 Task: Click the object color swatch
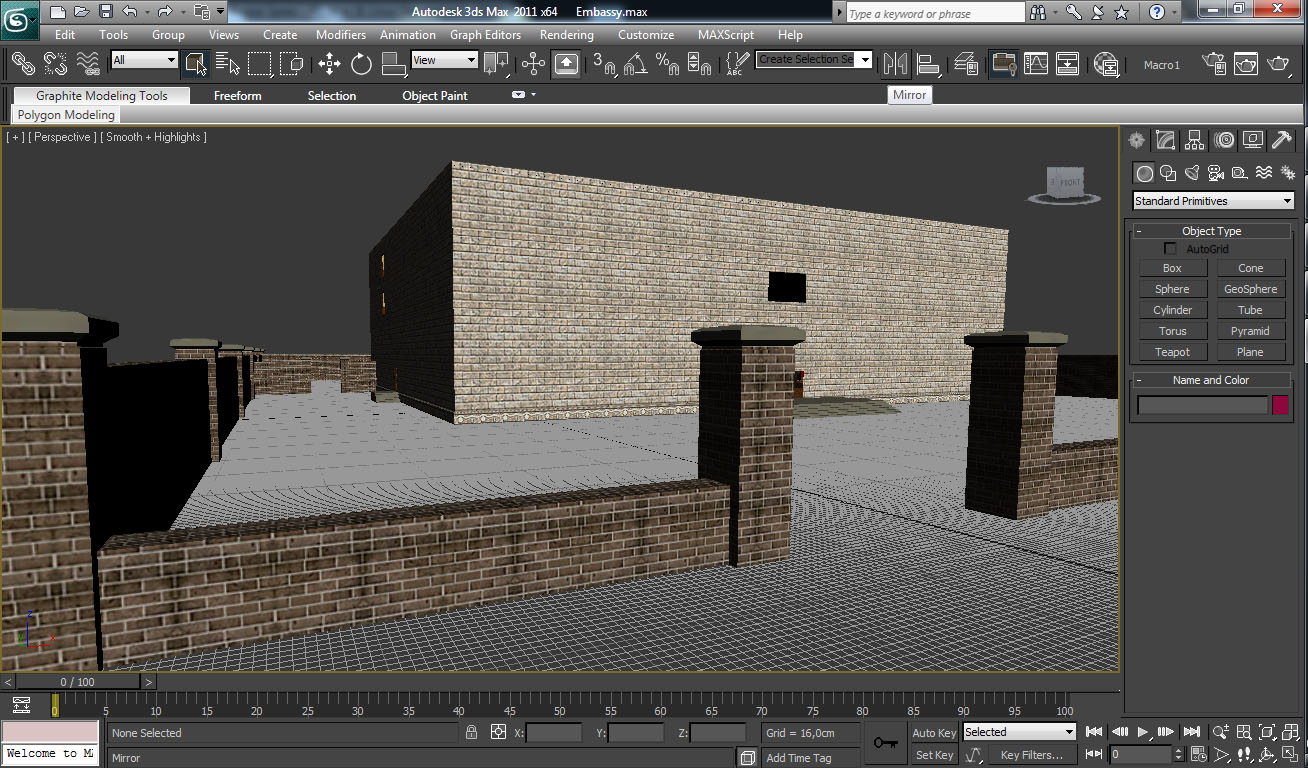coord(1280,405)
